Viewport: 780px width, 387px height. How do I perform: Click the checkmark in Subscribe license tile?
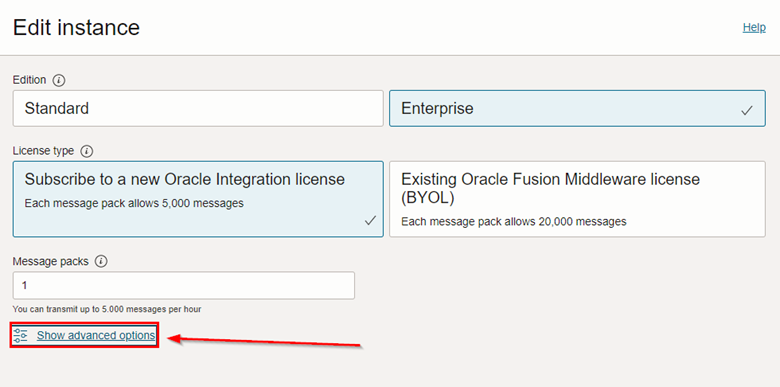[x=370, y=221]
